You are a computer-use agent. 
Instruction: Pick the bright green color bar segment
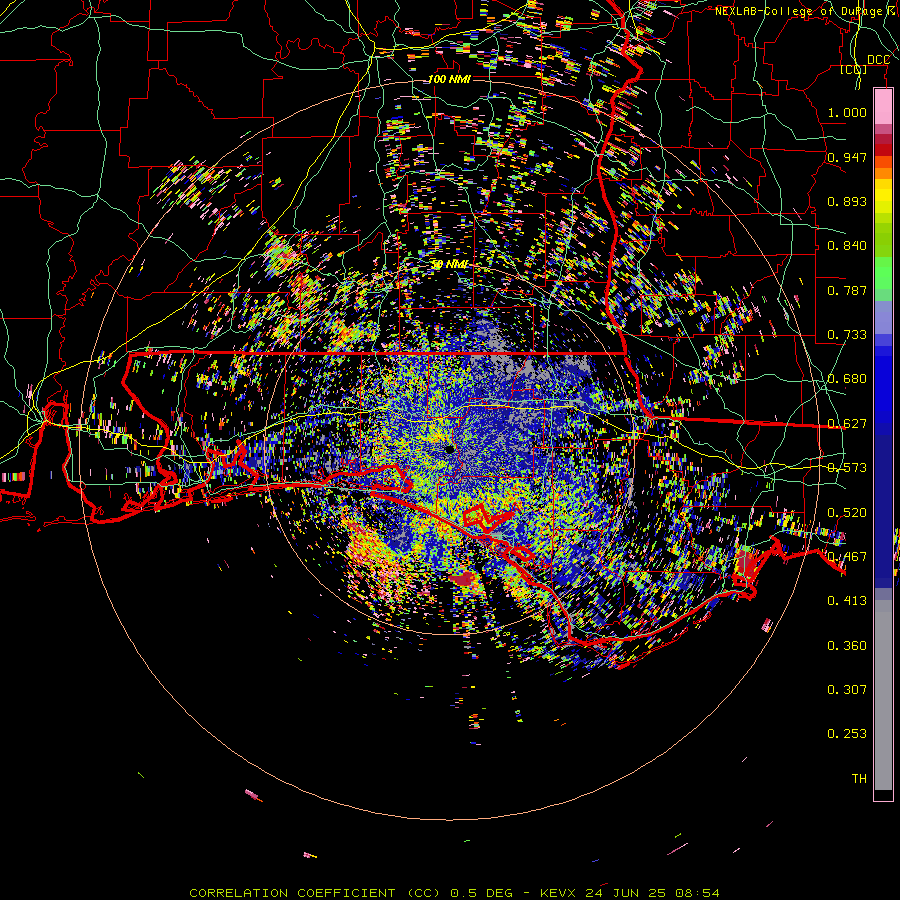[883, 273]
